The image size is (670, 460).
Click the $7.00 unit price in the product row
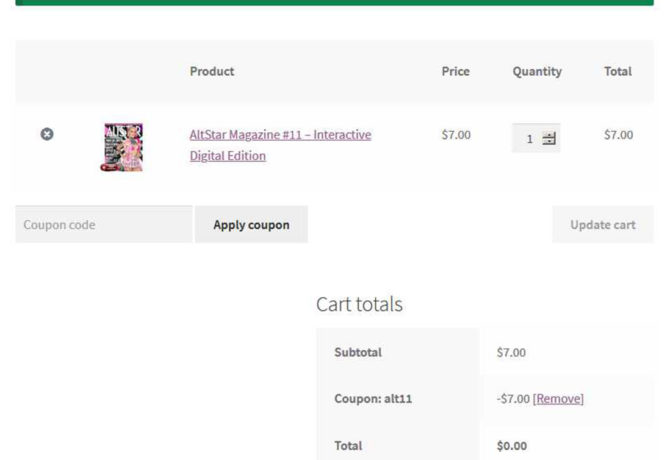click(456, 135)
